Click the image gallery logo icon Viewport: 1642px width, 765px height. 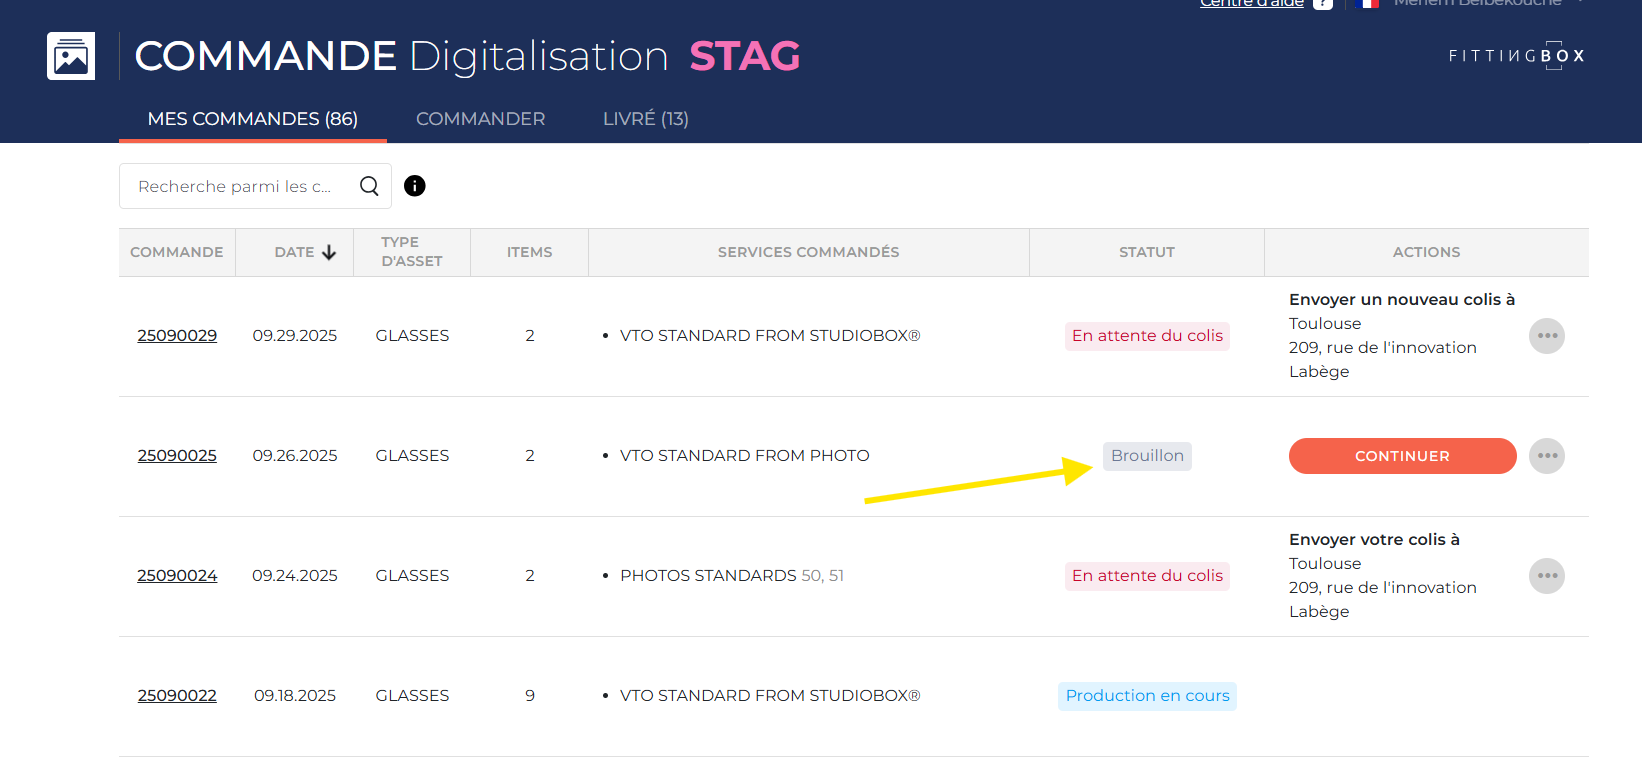[71, 56]
